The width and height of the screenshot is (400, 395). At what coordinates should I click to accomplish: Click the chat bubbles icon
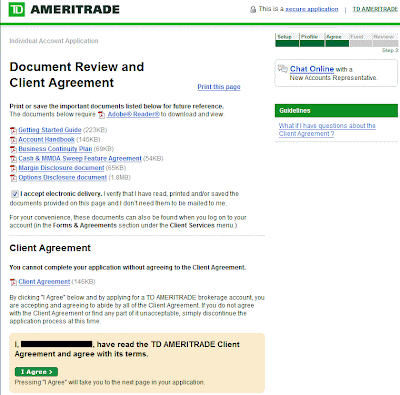point(283,69)
